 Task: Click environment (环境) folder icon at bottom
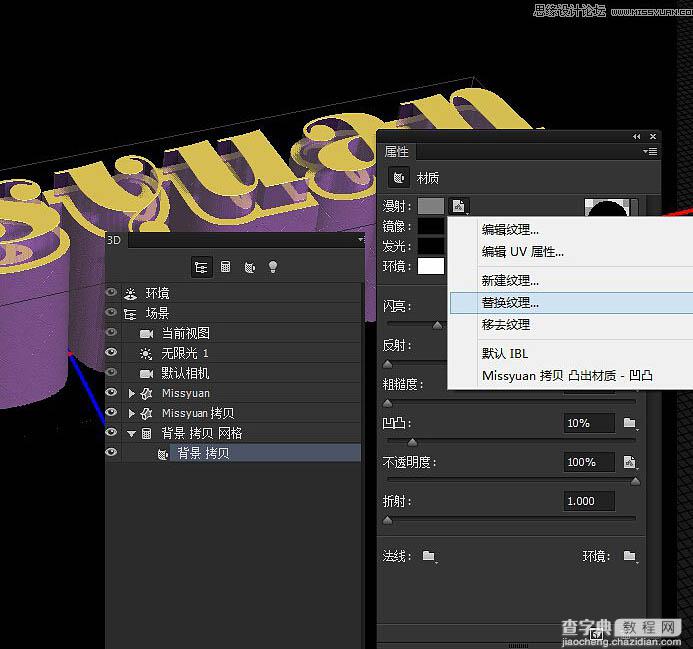coord(630,556)
